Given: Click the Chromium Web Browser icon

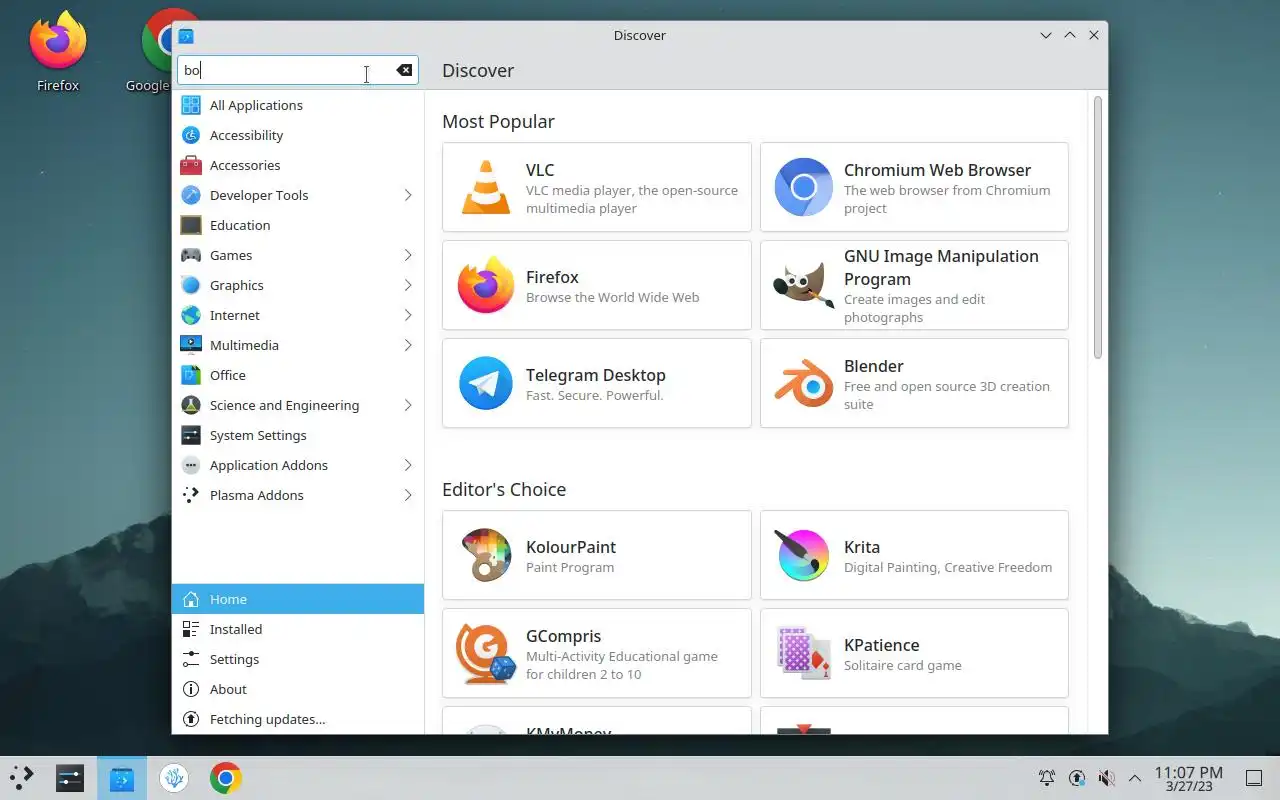Looking at the screenshot, I should point(803,187).
